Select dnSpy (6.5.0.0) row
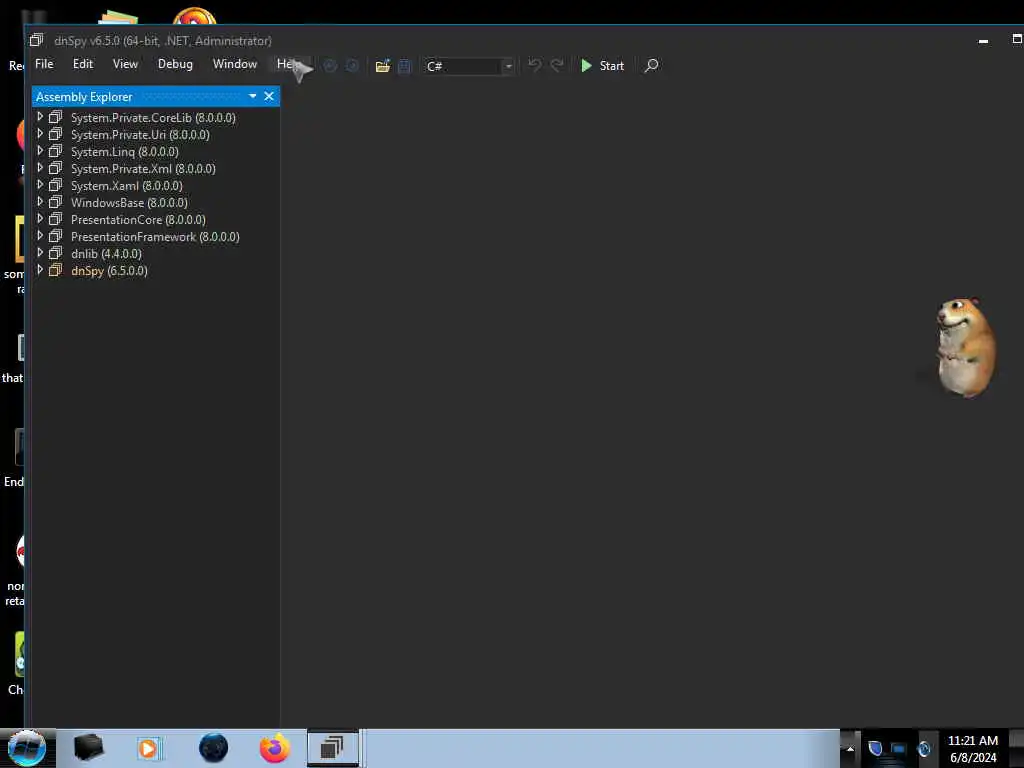Screen dimensions: 1024x768 click(x=109, y=270)
